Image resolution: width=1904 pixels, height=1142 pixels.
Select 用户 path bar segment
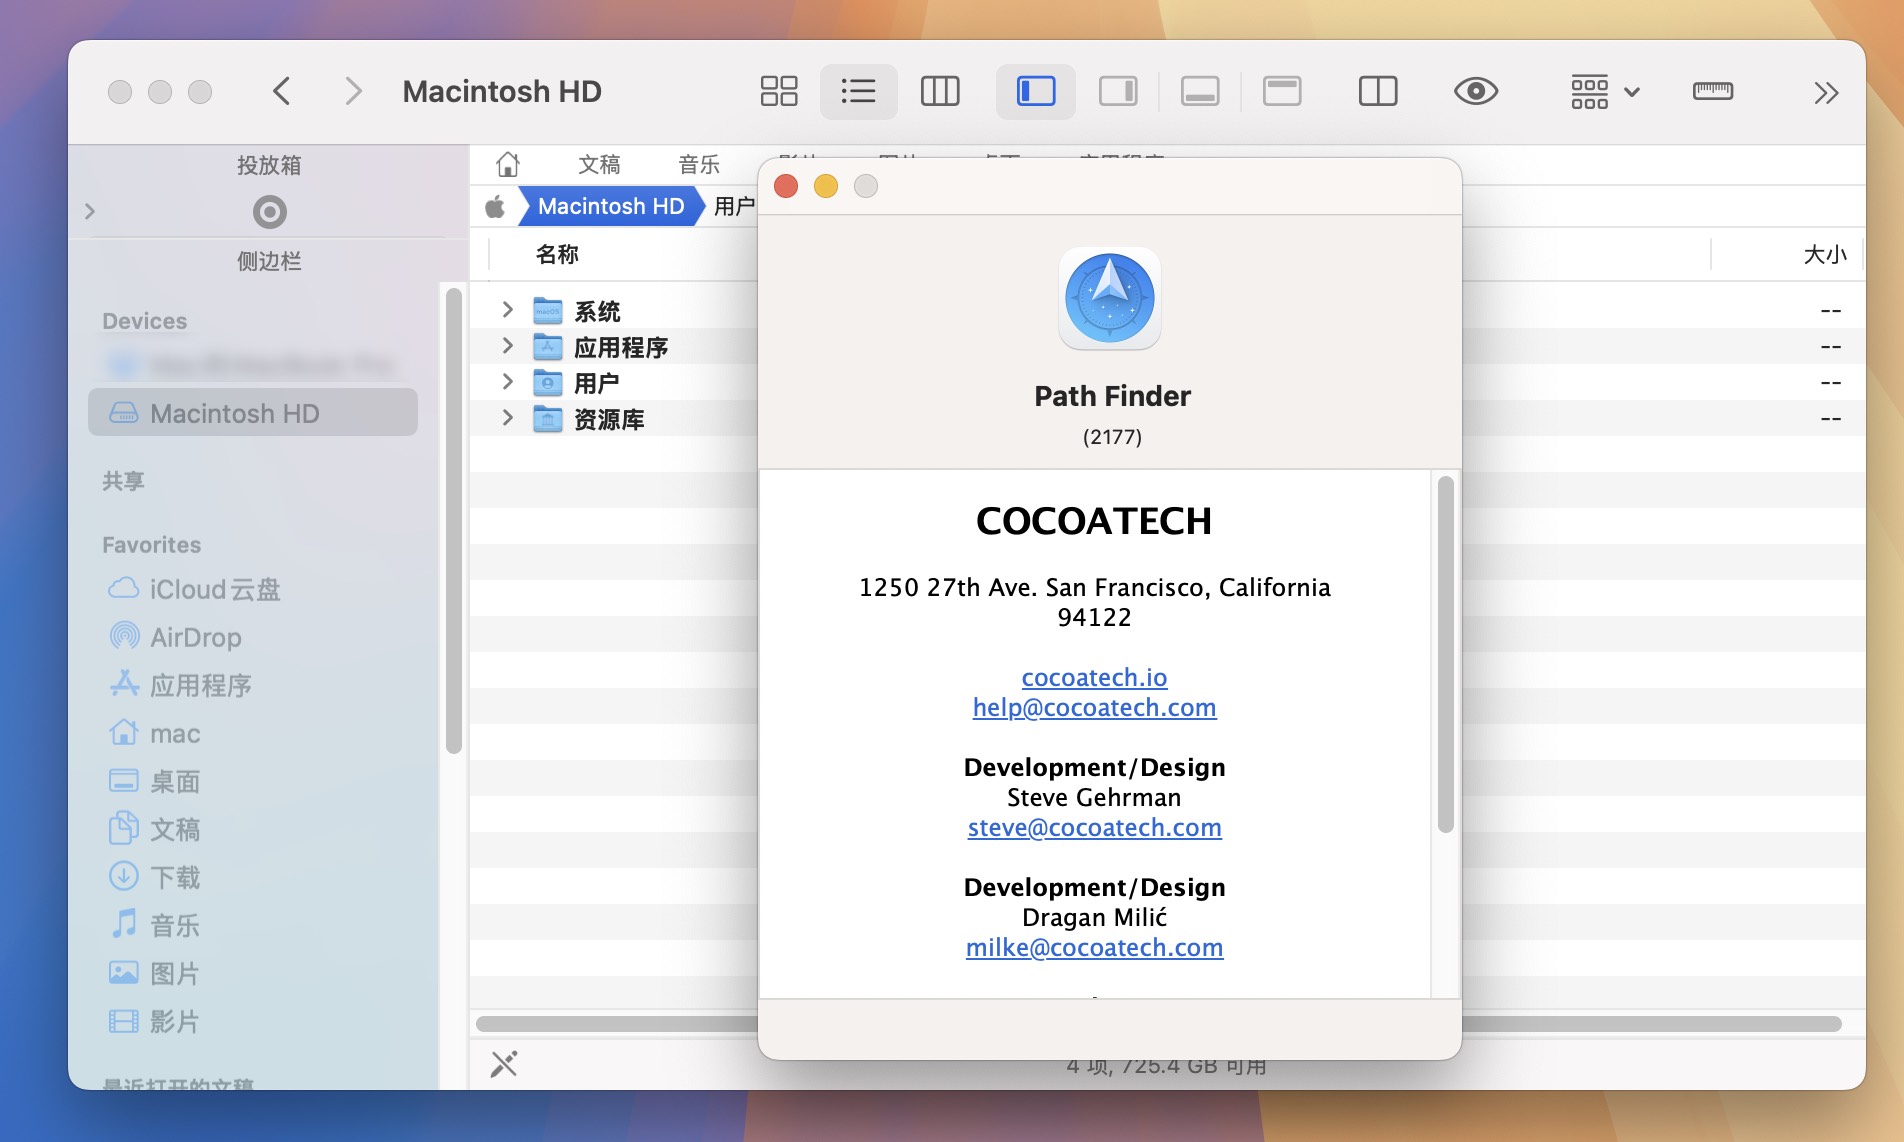(733, 206)
